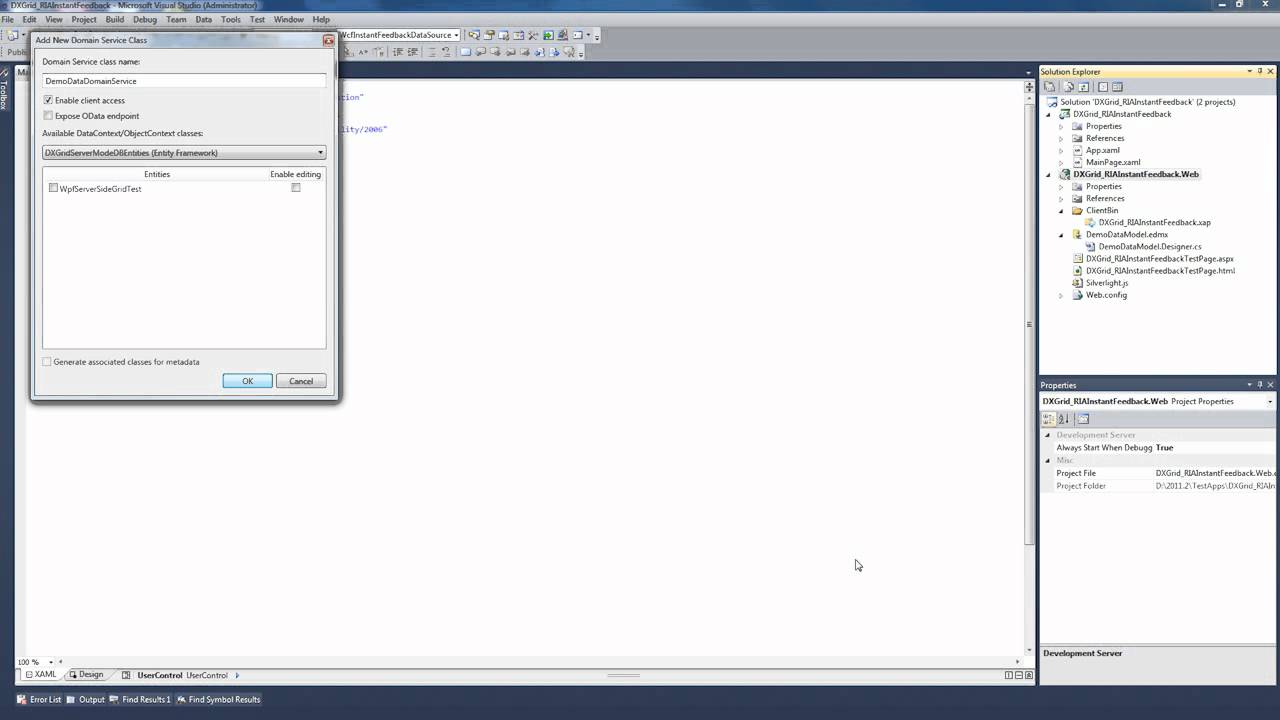Open the View menu
This screenshot has width=1280, height=720.
pos(54,19)
